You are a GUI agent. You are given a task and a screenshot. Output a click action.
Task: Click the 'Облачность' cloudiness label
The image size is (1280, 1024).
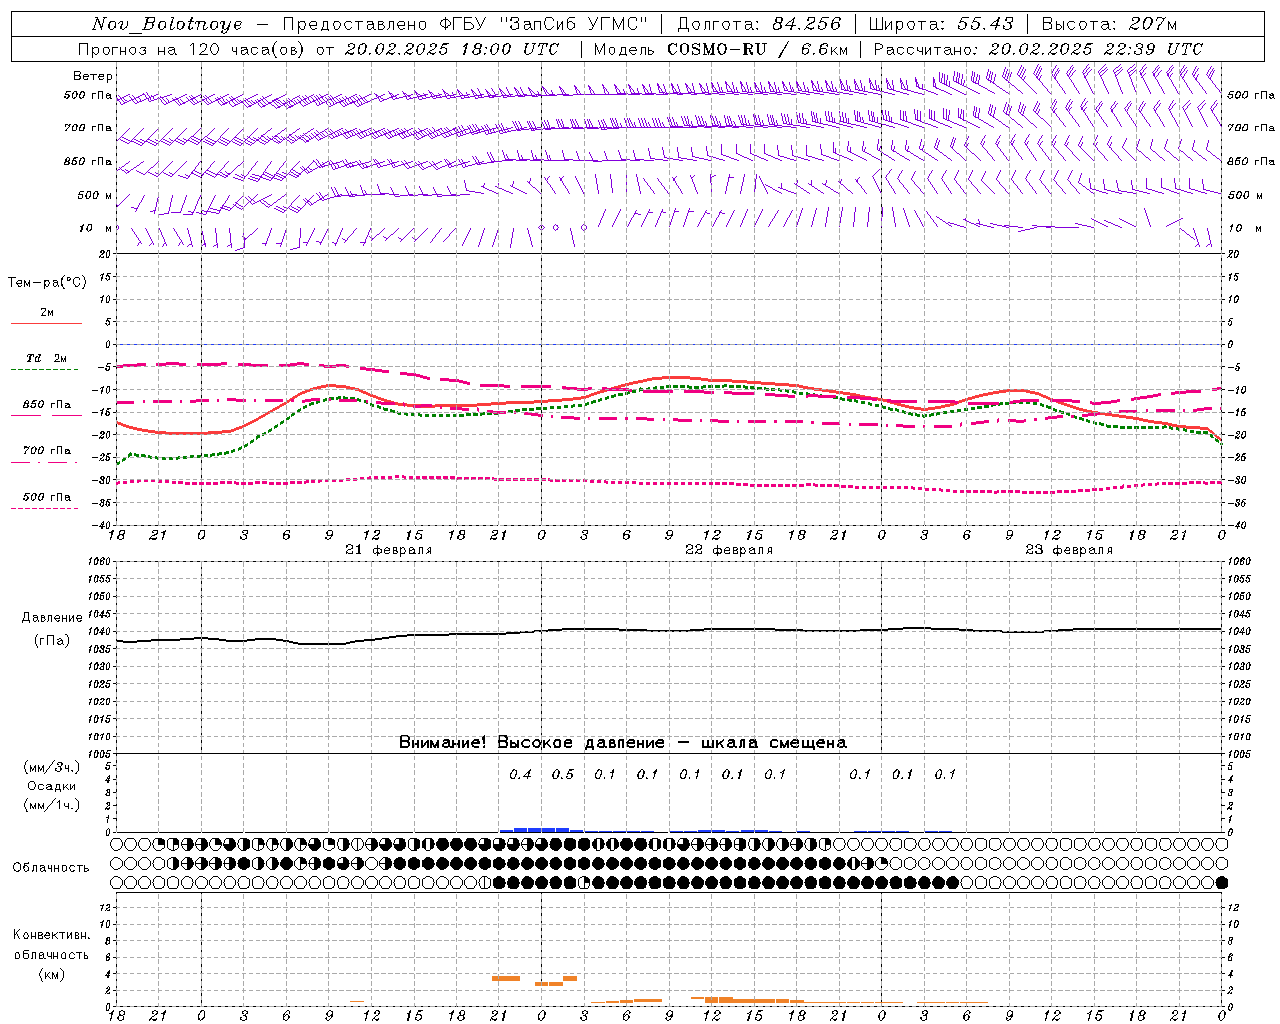[x=51, y=868]
